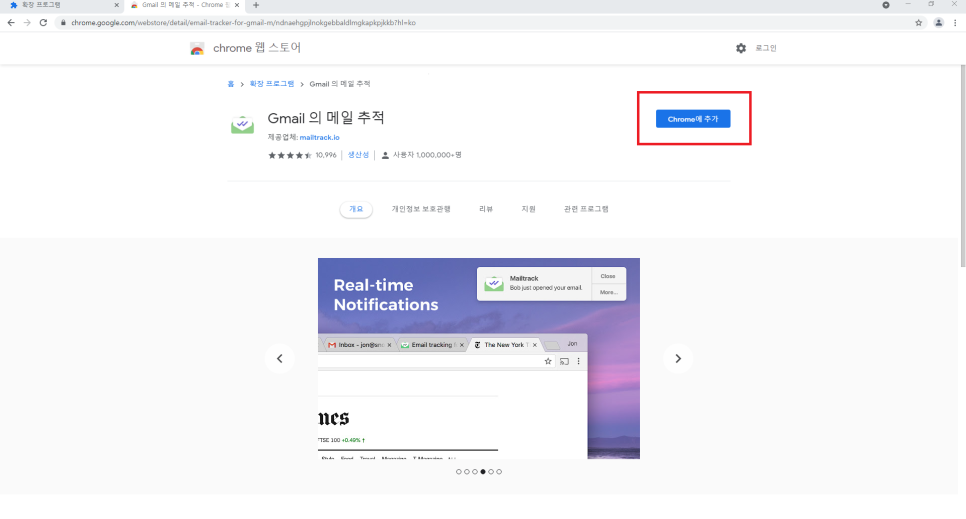966x519 pixels.
Task: Close the 확장 프로그램 browser tab
Action: [116, 5]
